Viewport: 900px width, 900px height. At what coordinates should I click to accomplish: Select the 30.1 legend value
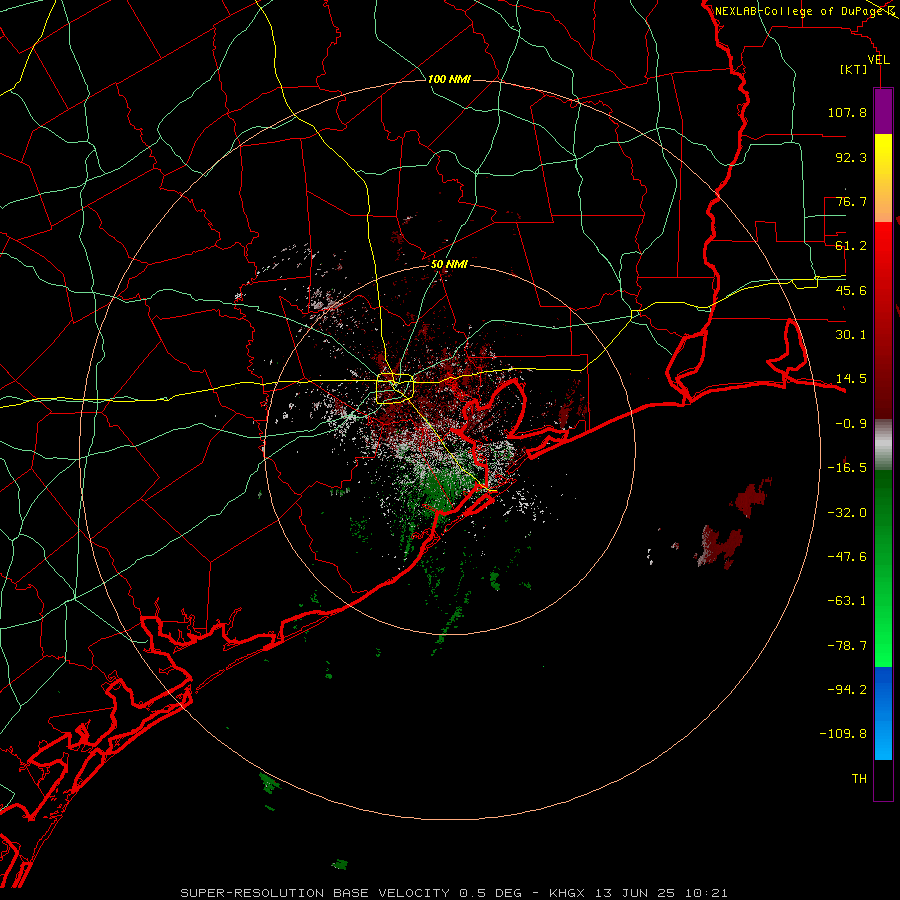pyautogui.click(x=851, y=335)
